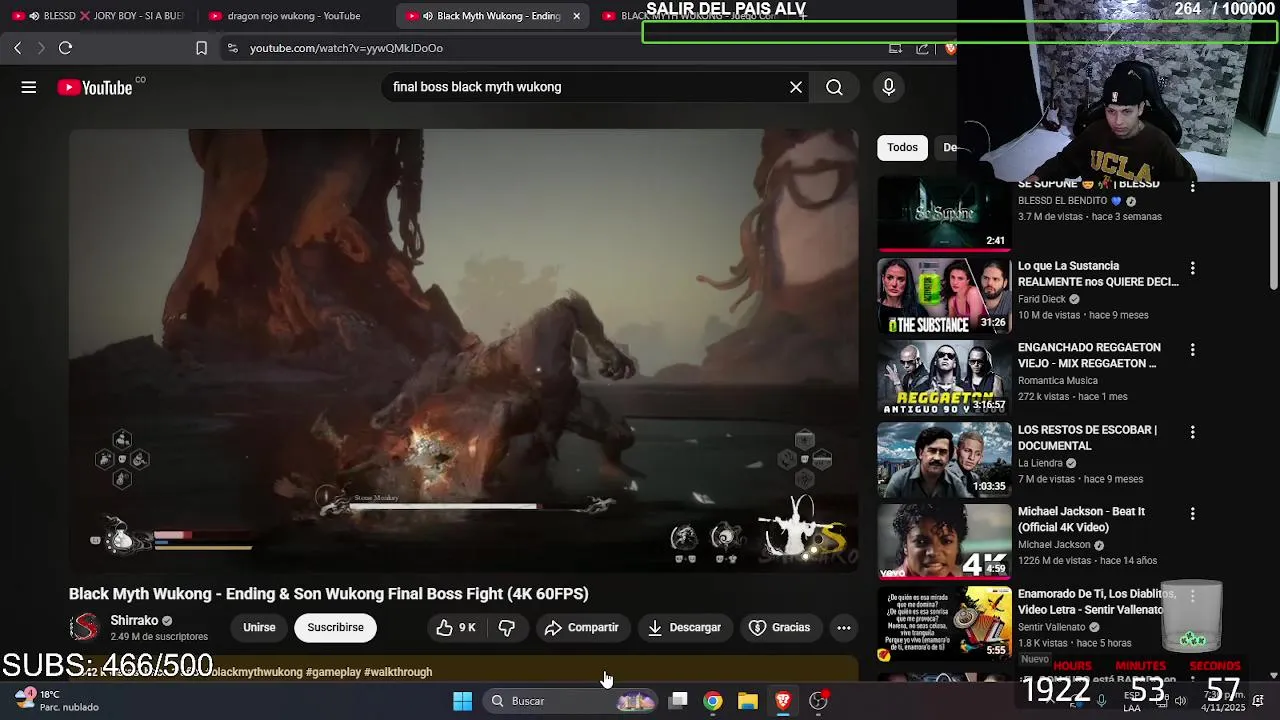
Task: Open Los Restos de Escobar thumbnail
Action: click(x=944, y=459)
